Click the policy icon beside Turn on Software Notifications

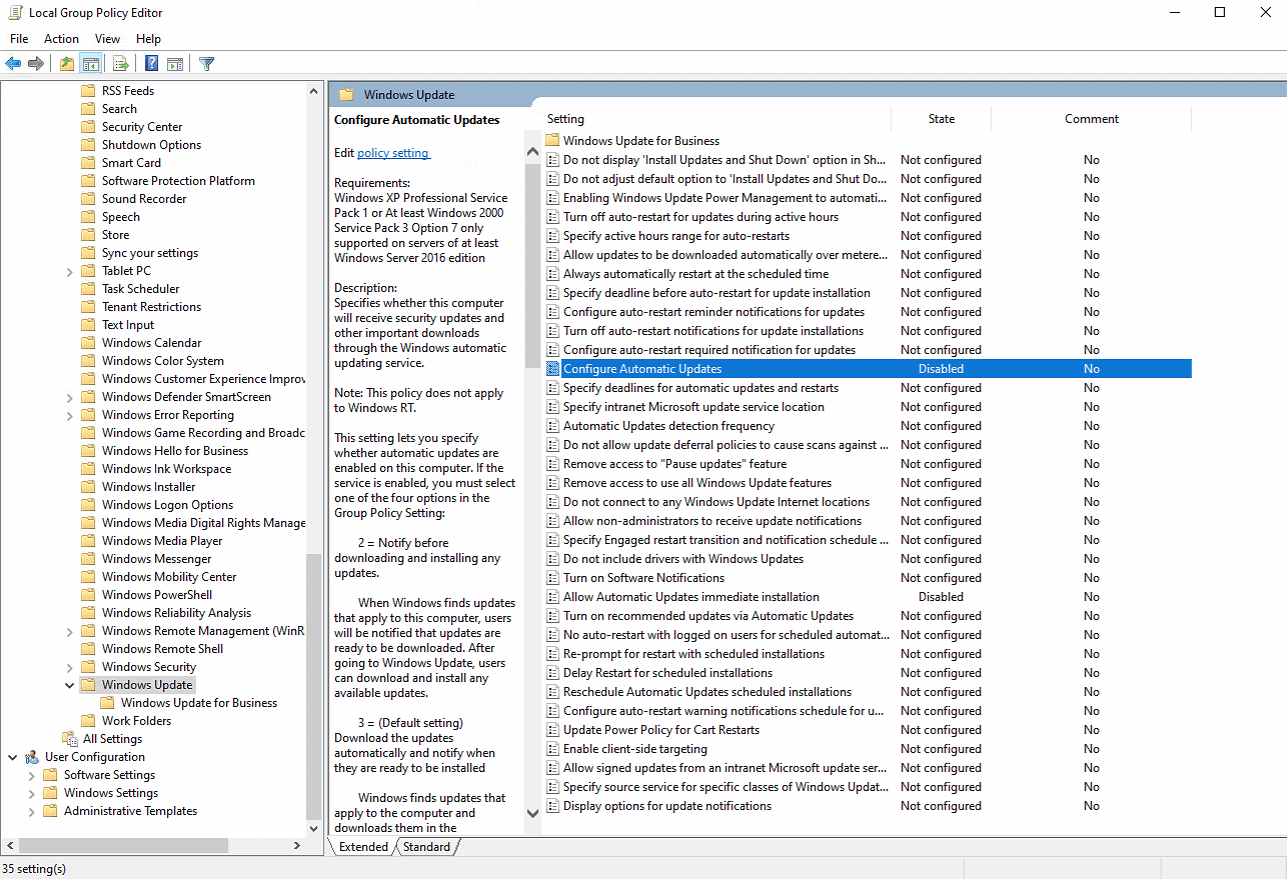(553, 578)
